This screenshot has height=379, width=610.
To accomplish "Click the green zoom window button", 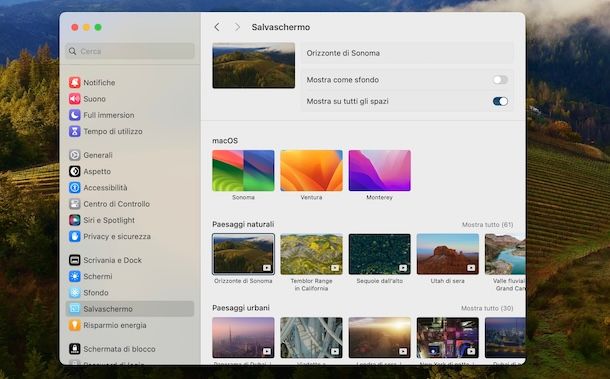I will coord(98,27).
